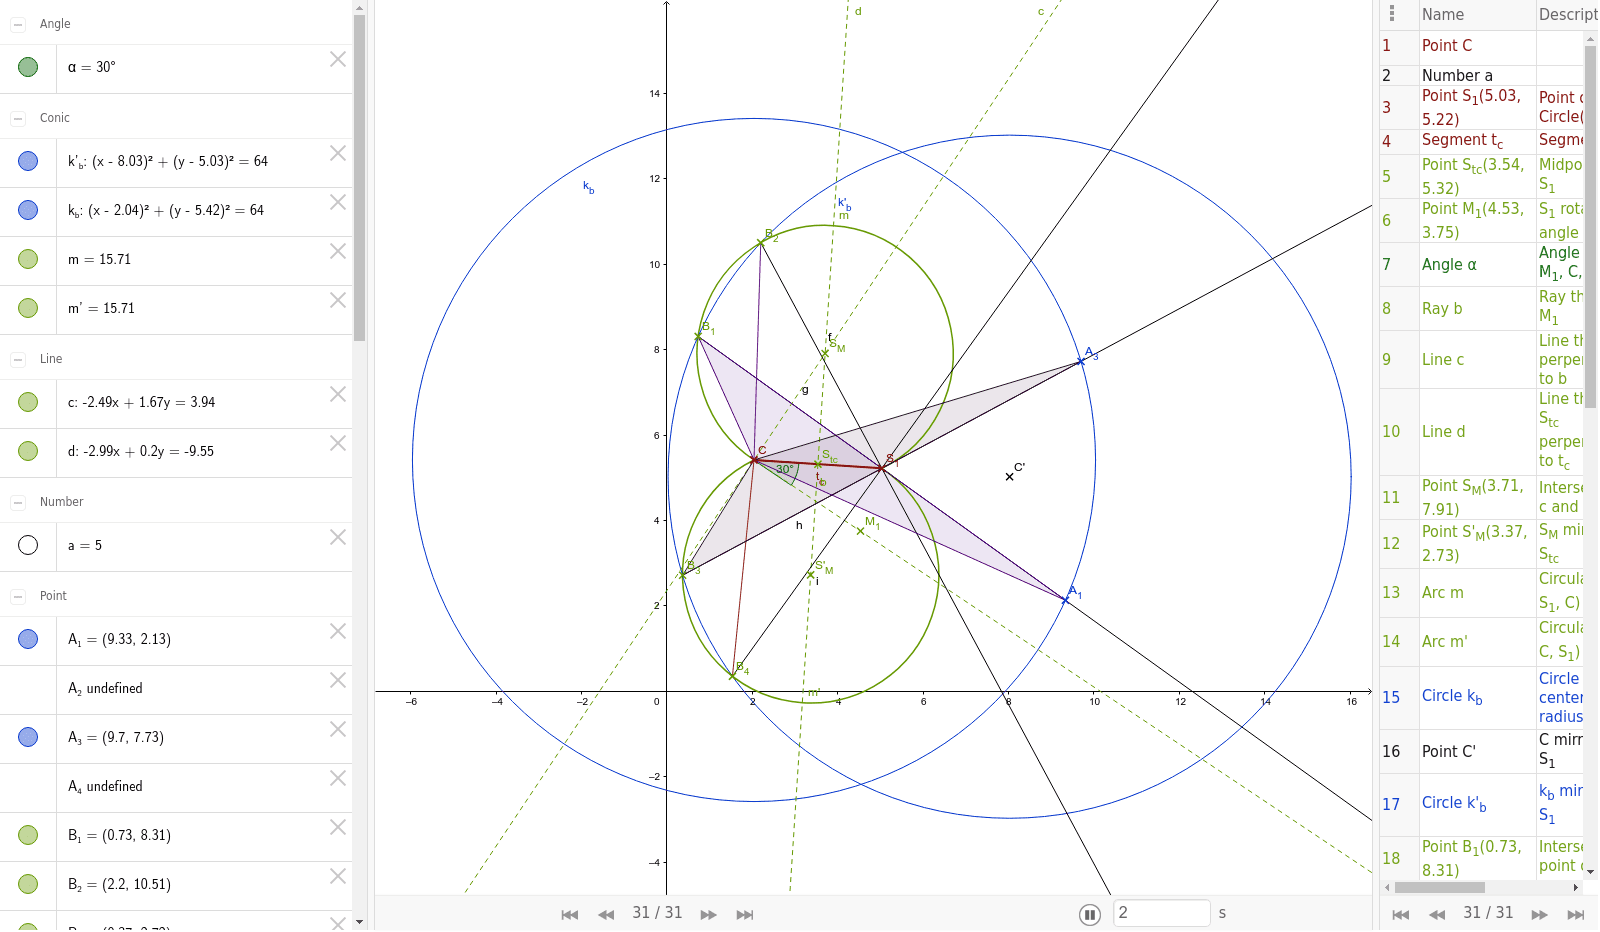Delete conic k'b equation entry

[x=338, y=153]
